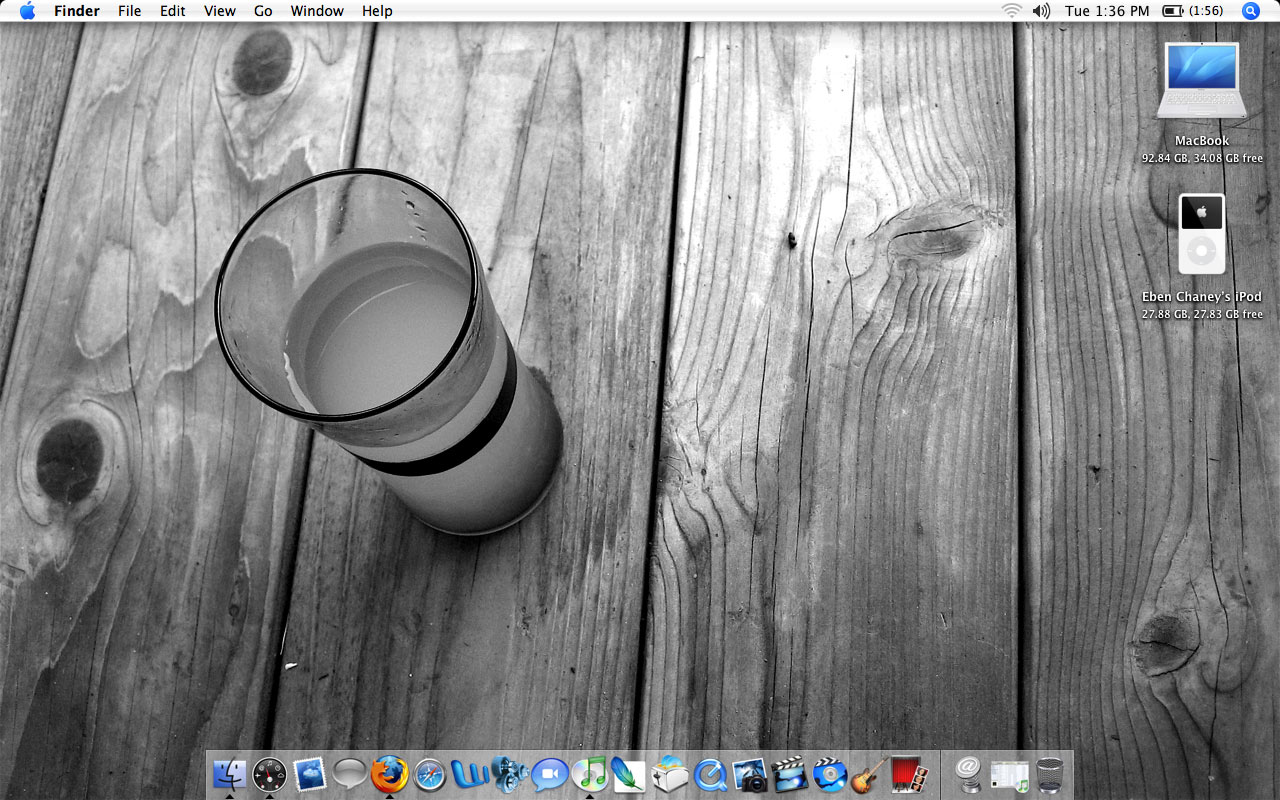The height and width of the screenshot is (800, 1280).
Task: Click "27.88 GB, 27.83 GB free" text
Action: (x=1202, y=314)
